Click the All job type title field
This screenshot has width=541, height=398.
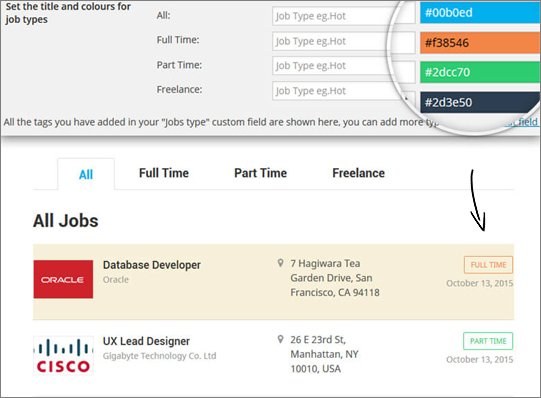343,16
